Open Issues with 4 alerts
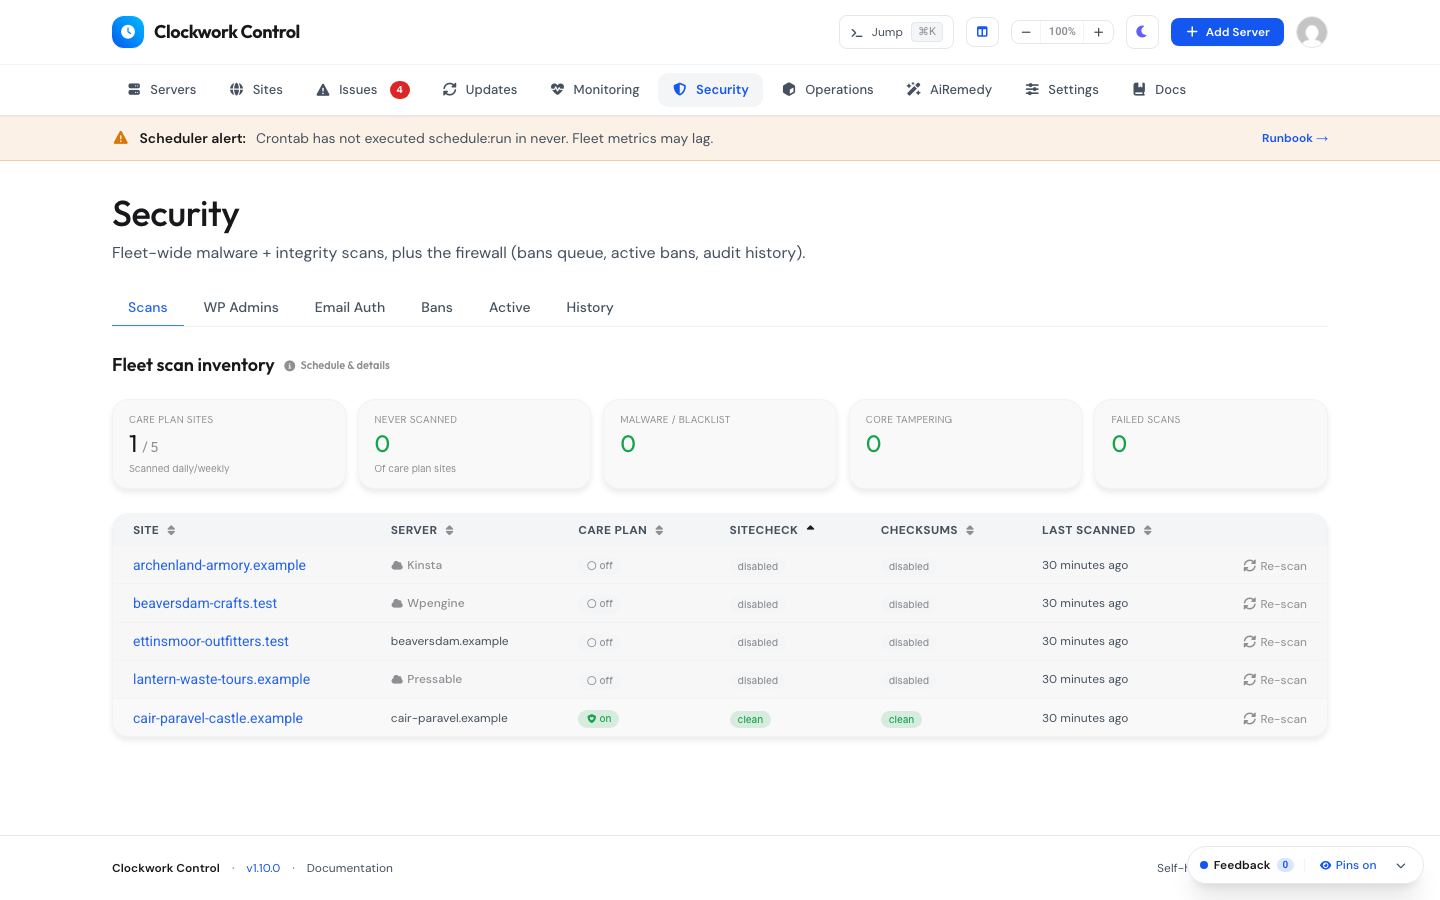Viewport: 1440px width, 900px height. point(362,90)
